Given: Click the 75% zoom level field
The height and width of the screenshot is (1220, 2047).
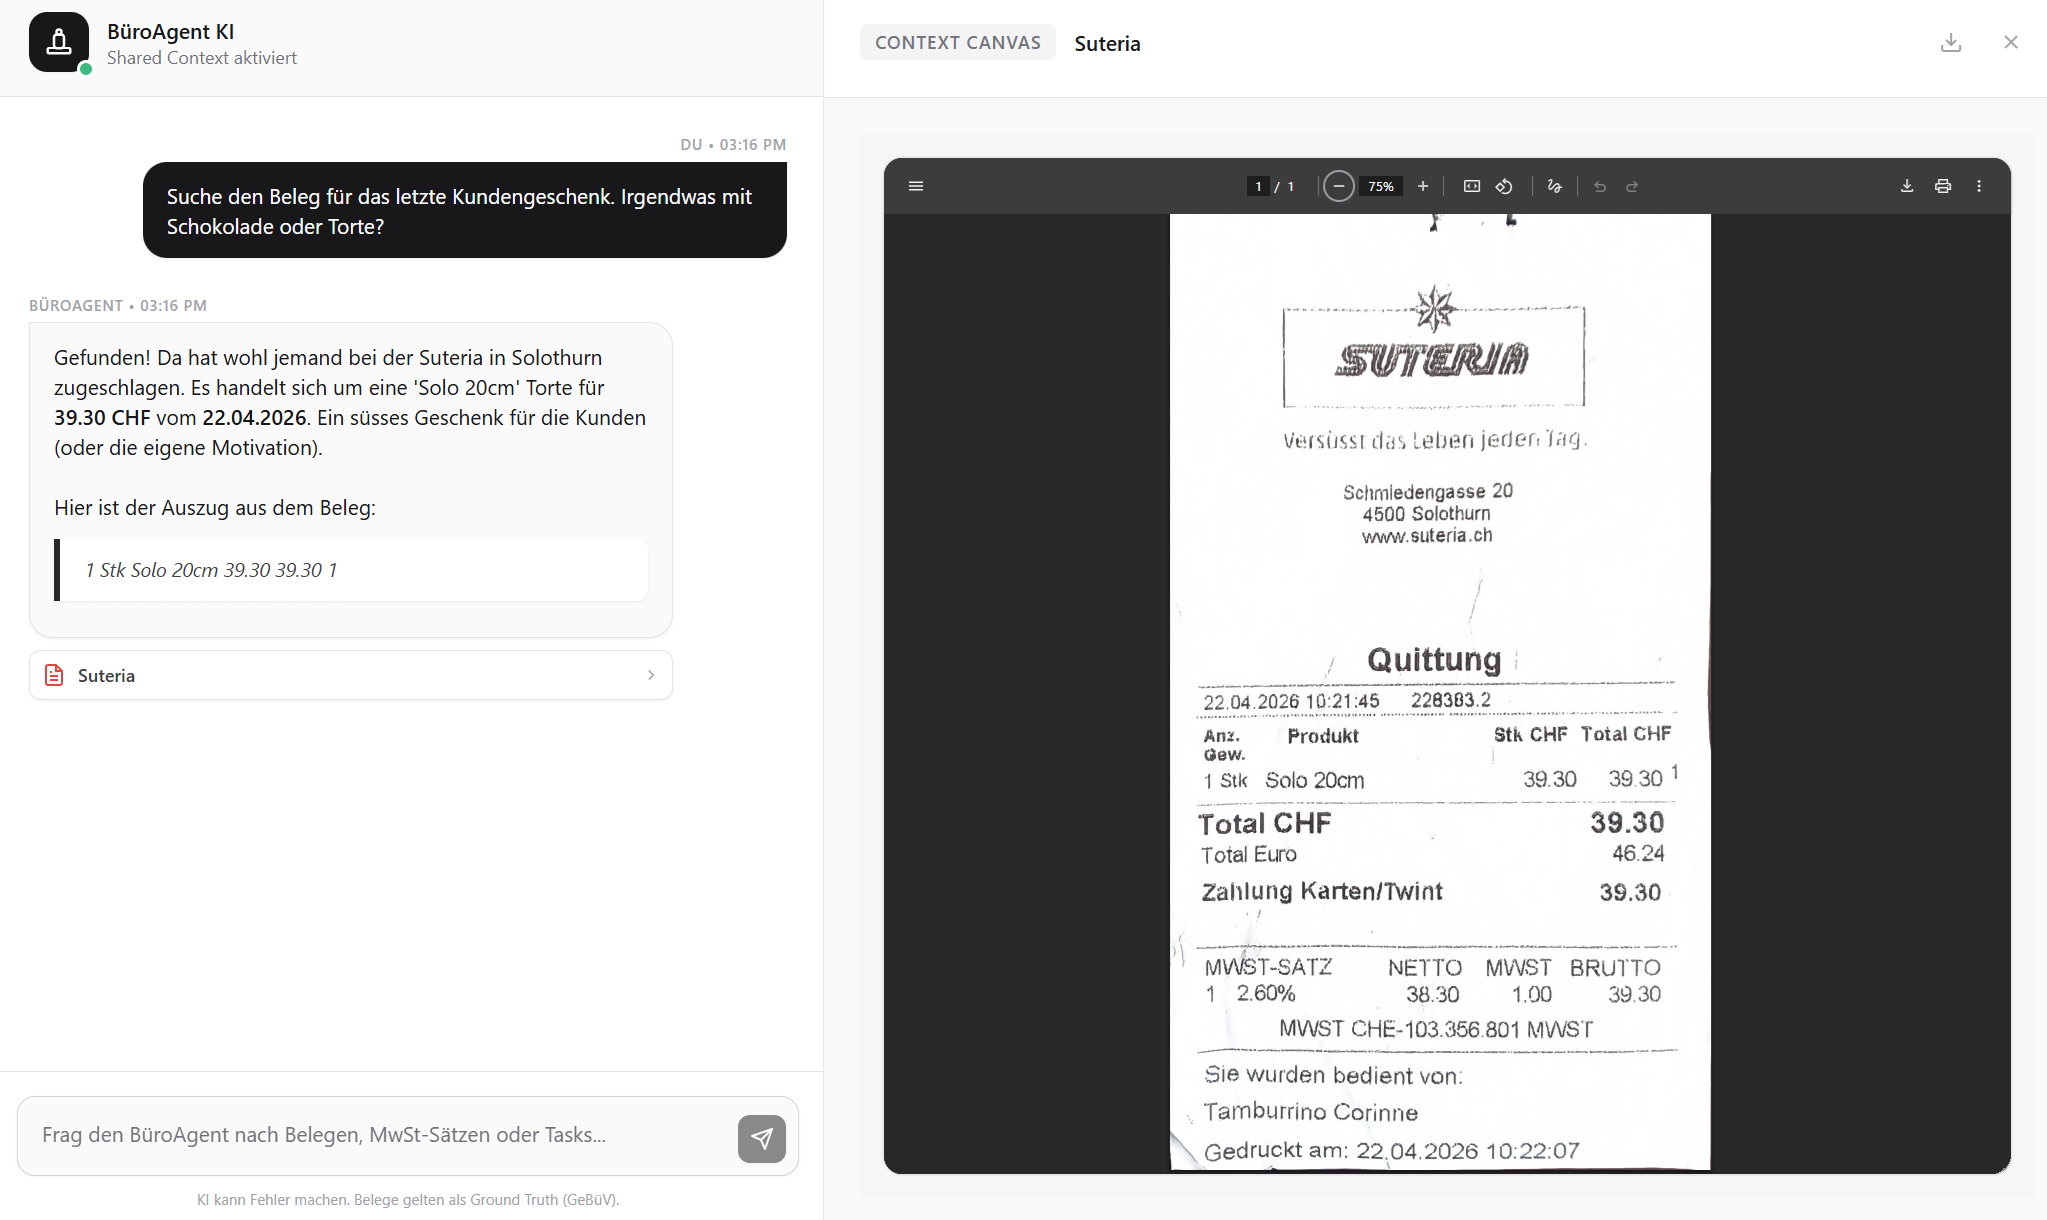Looking at the screenshot, I should 1380,186.
